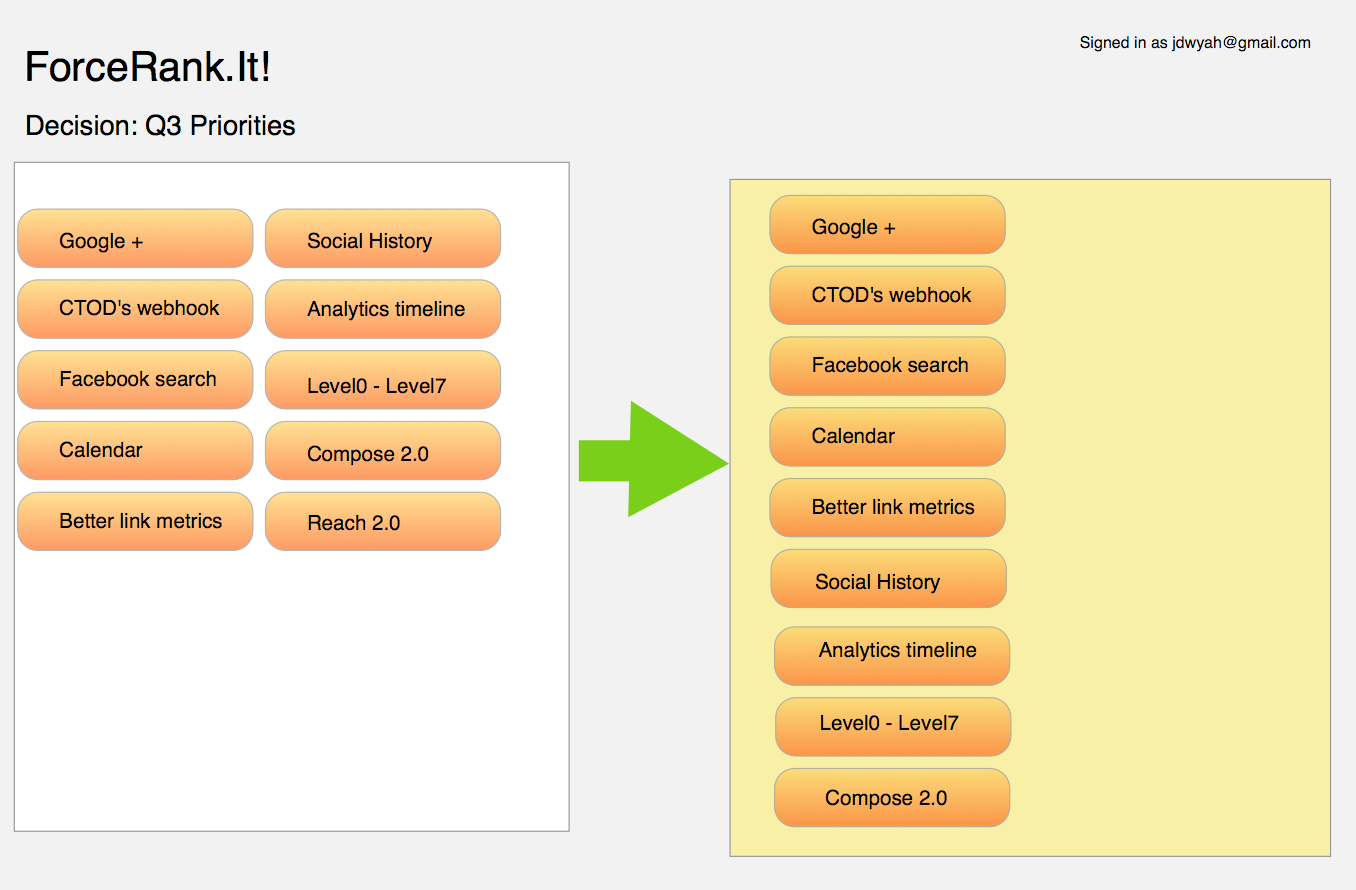Viewport: 1356px width, 890px height.
Task: Select Better link metrics in white panel
Action: point(135,521)
